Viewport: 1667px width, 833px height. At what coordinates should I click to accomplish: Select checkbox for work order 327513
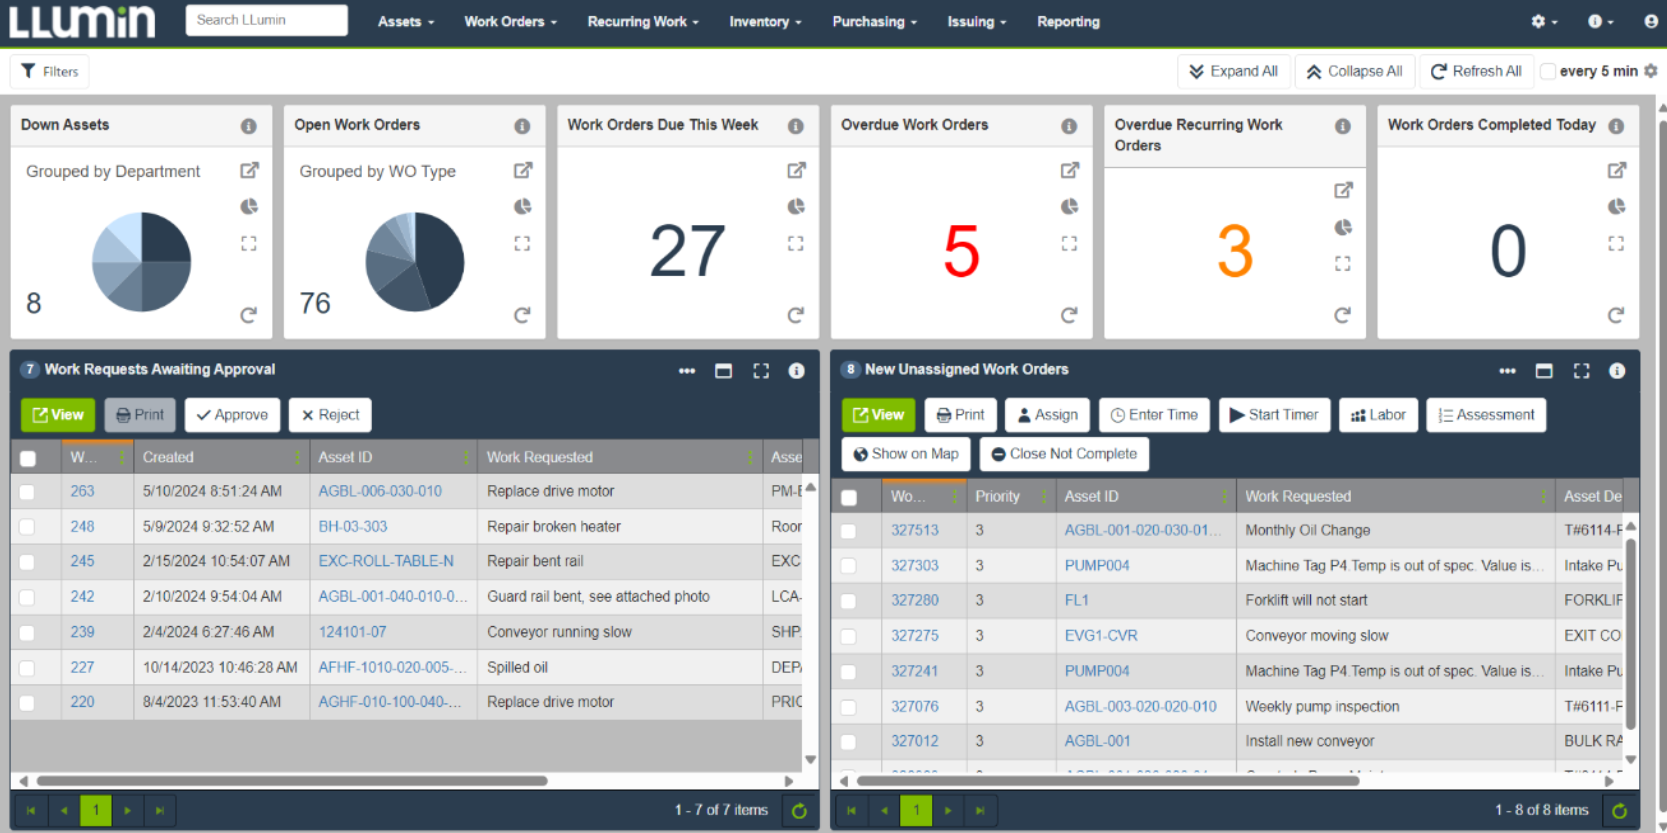pos(848,531)
